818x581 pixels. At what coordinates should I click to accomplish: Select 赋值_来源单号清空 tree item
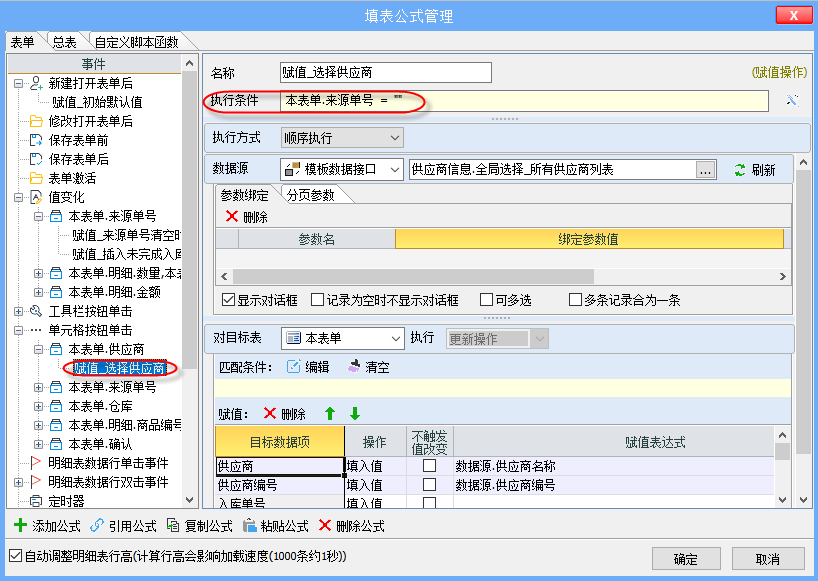click(127, 235)
